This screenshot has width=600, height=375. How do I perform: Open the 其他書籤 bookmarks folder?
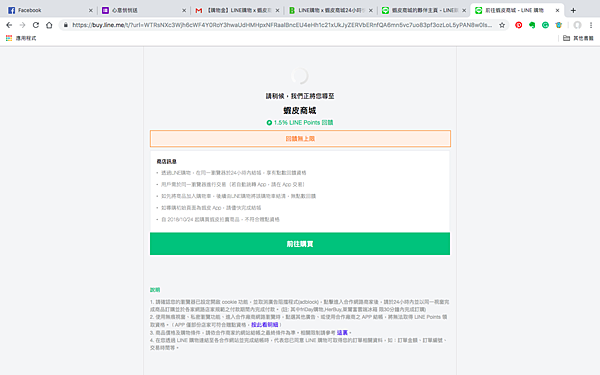[578, 38]
